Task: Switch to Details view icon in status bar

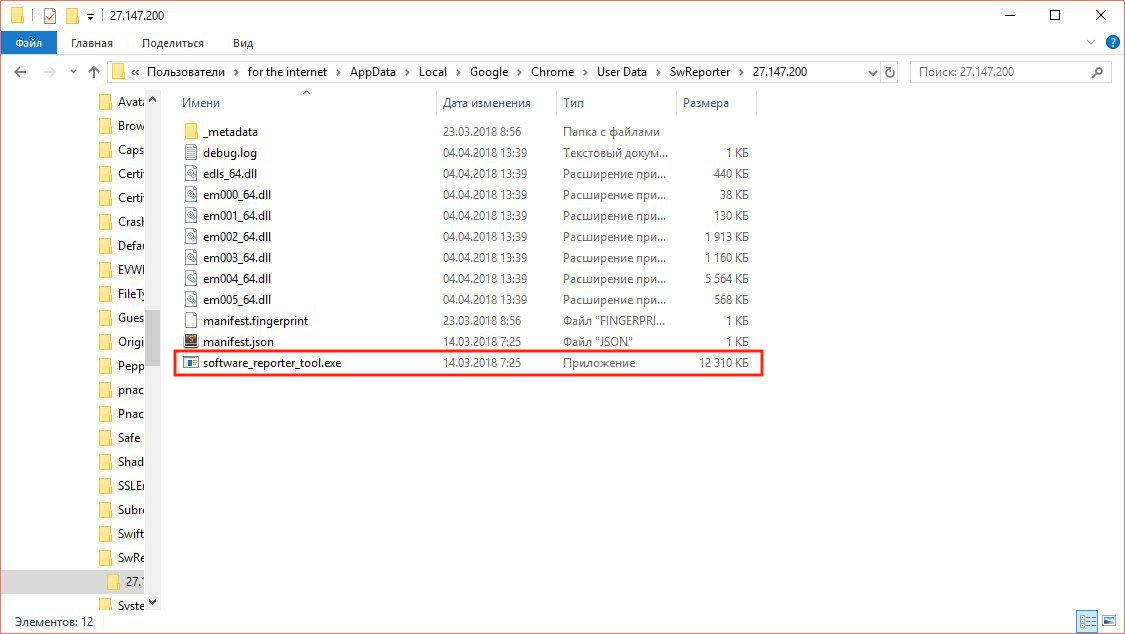Action: pyautogui.click(x=1088, y=621)
